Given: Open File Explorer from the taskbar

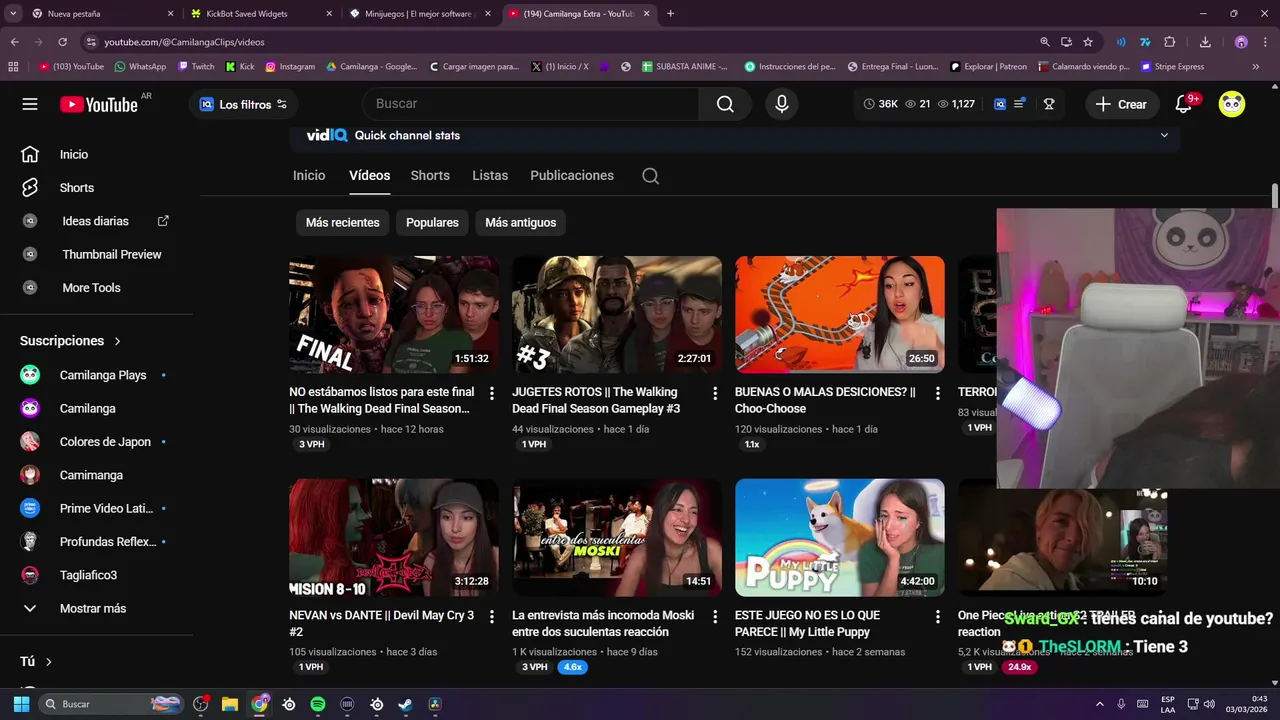Looking at the screenshot, I should (x=230, y=704).
